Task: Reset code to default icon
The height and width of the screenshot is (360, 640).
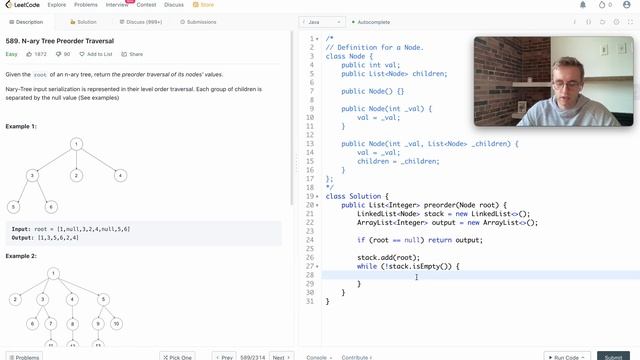Action: 602,22
